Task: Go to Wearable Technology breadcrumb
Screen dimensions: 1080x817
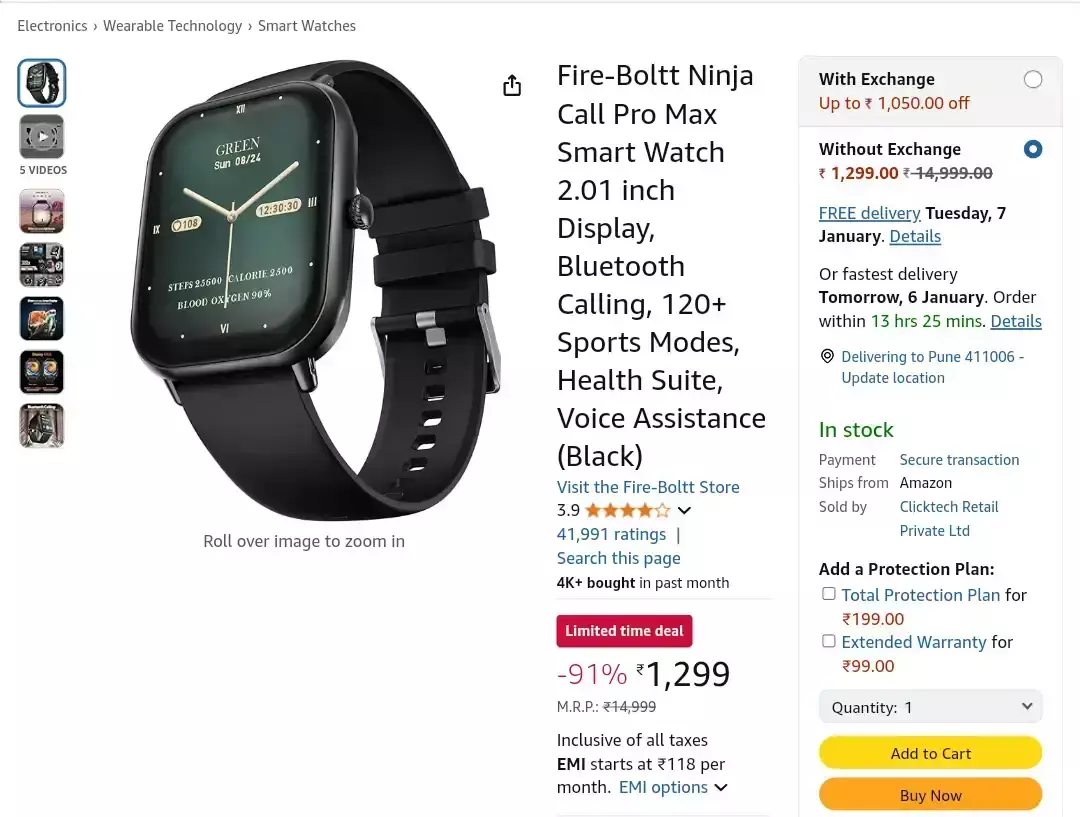Action: pyautogui.click(x=172, y=26)
